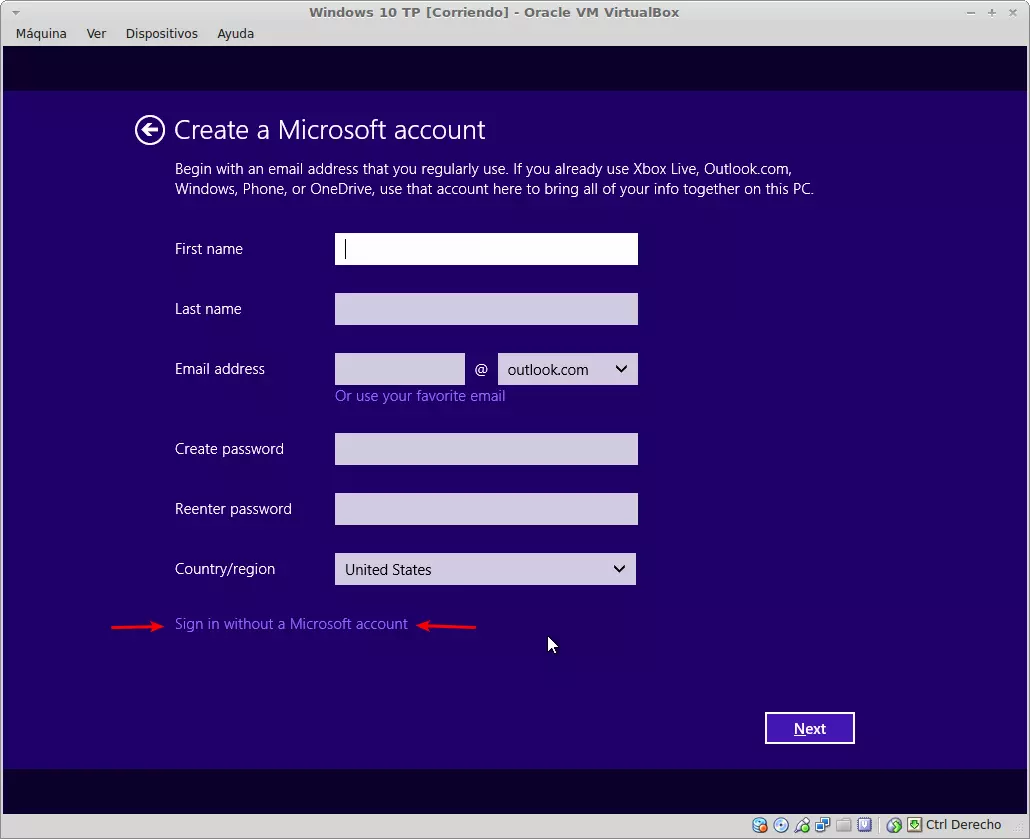The image size is (1030, 839).
Task: Open the Dispositivos menu
Action: [161, 33]
